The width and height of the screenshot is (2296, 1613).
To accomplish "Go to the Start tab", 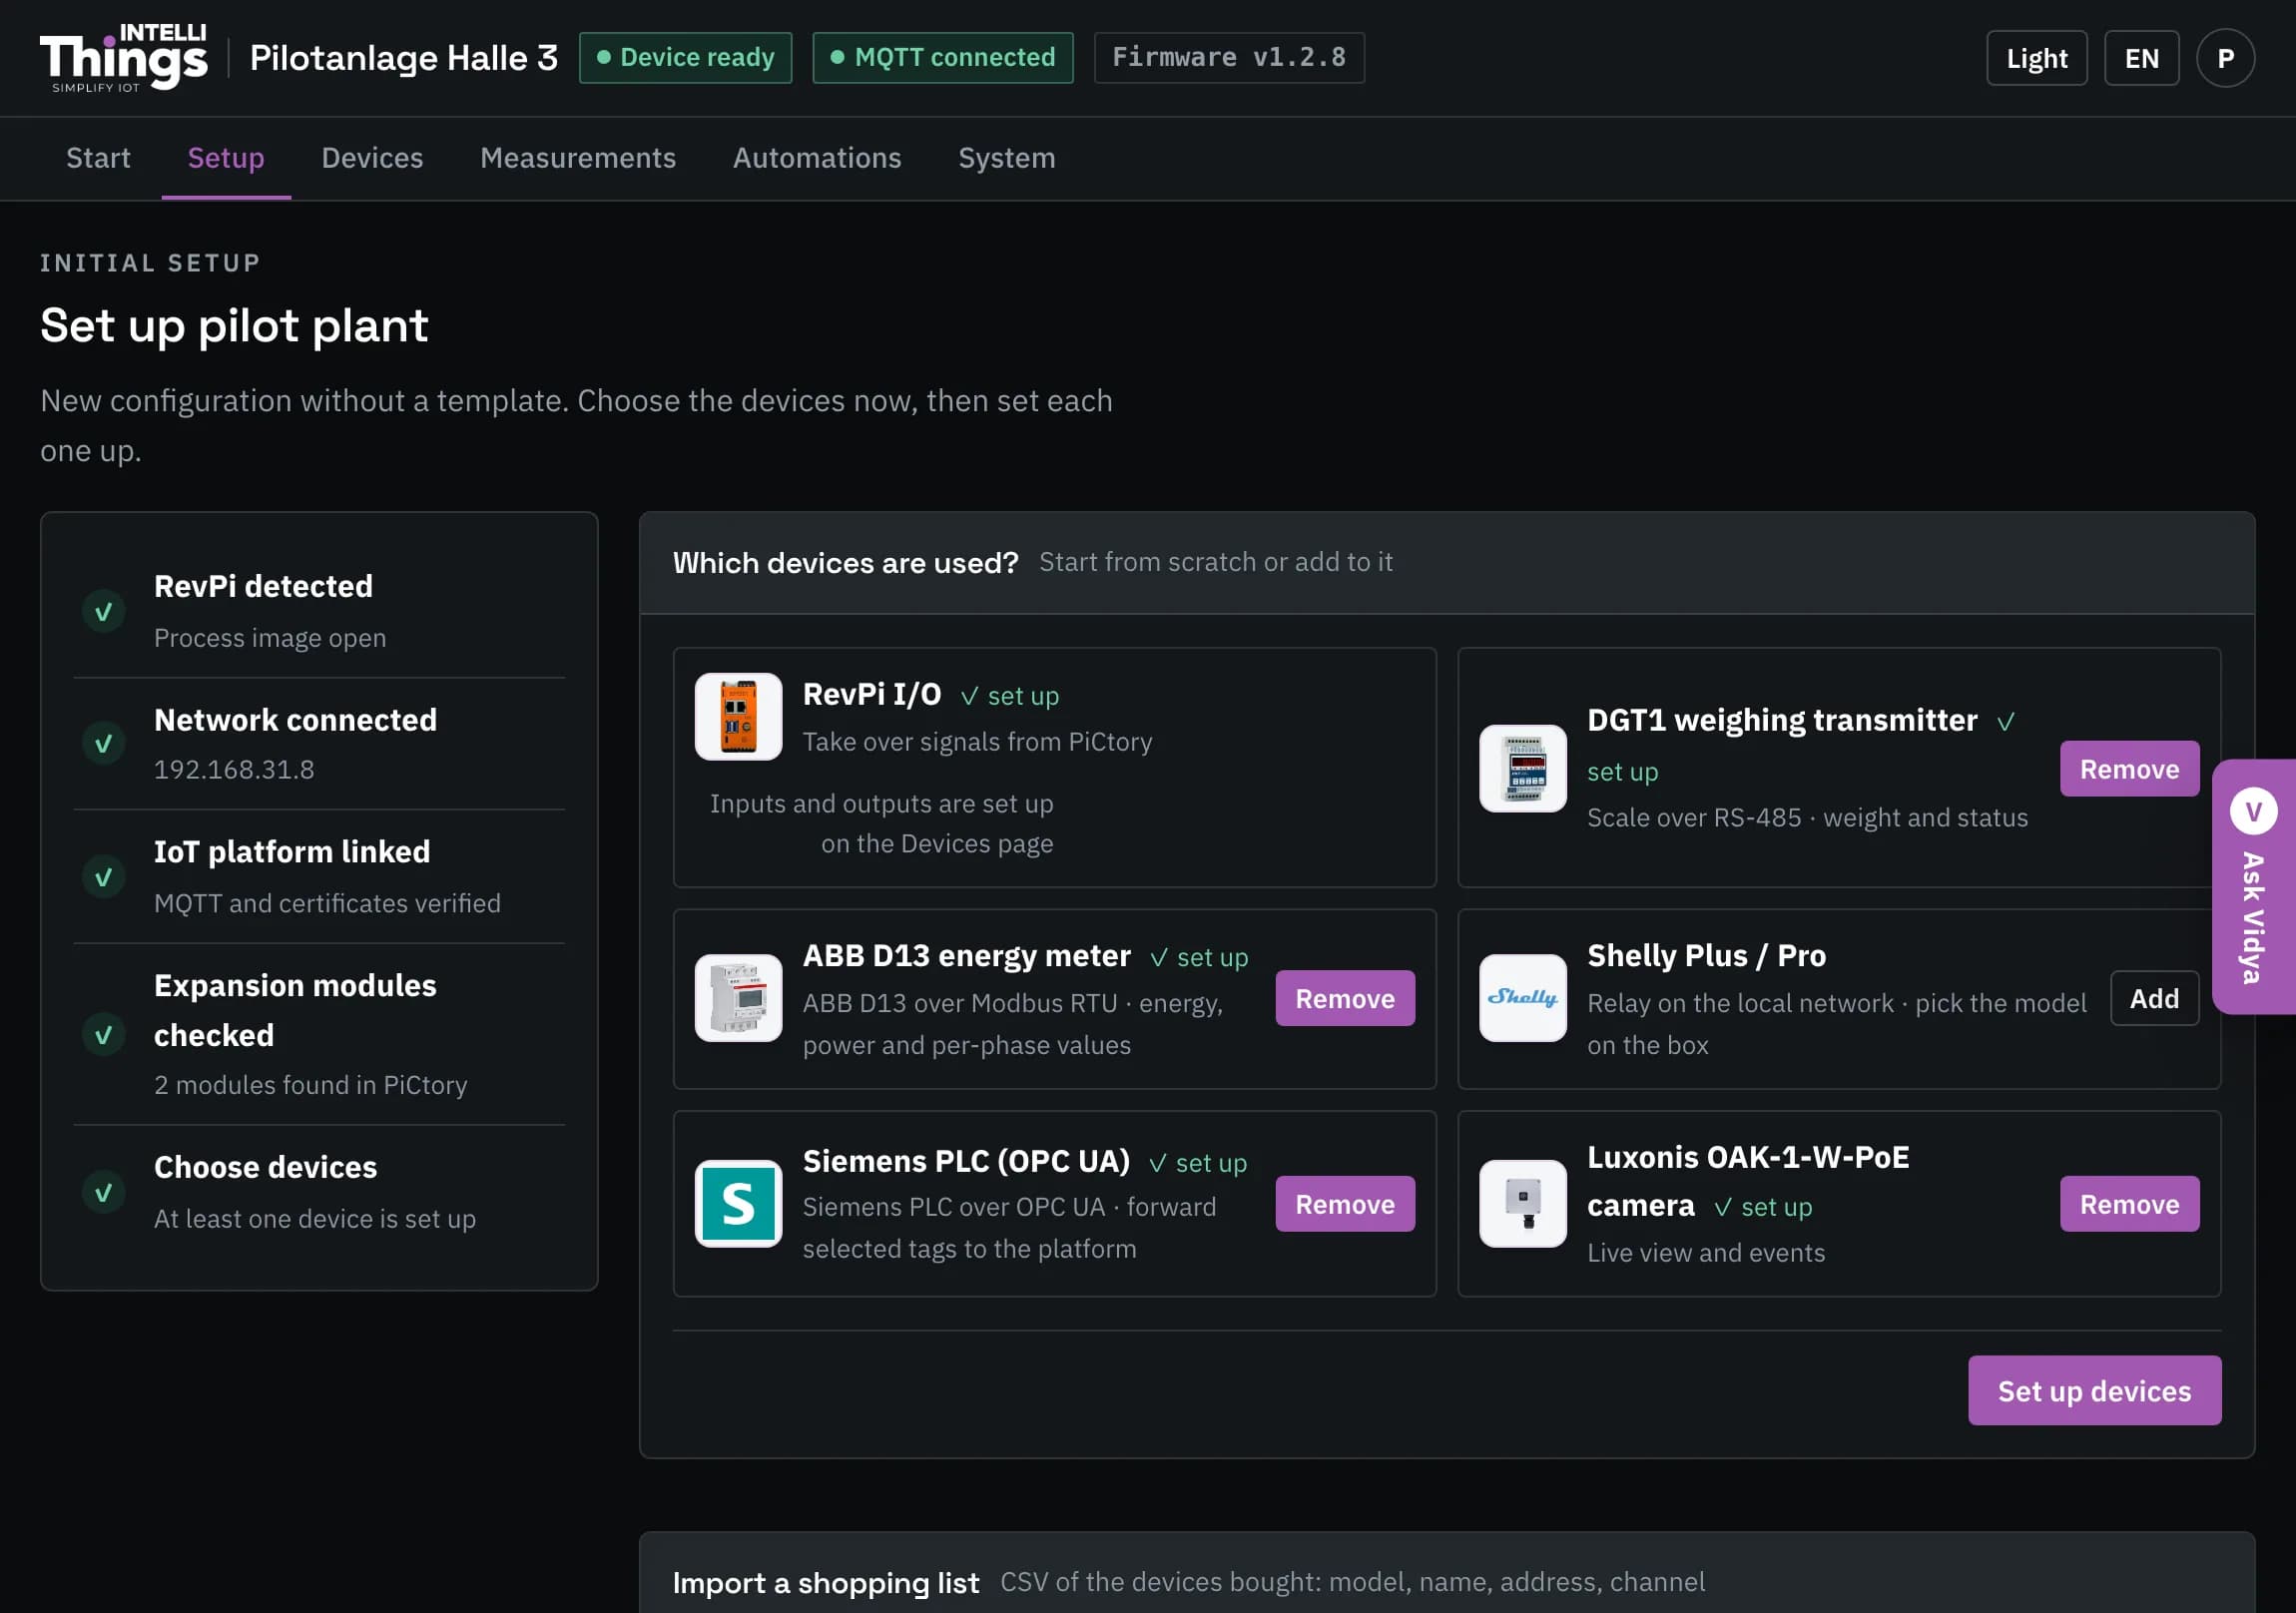I will coord(98,158).
